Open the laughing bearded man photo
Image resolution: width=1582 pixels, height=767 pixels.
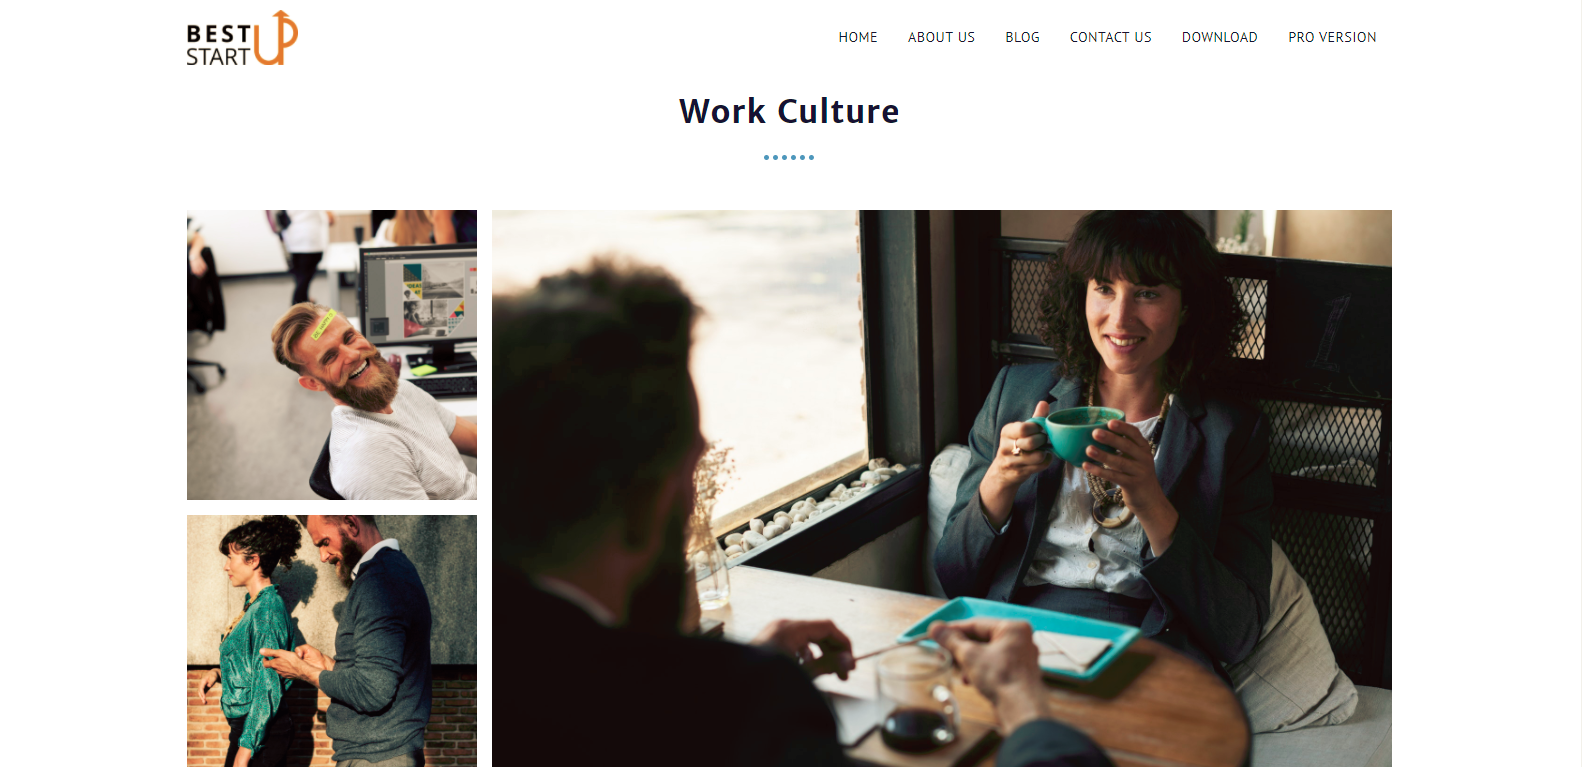coord(332,355)
